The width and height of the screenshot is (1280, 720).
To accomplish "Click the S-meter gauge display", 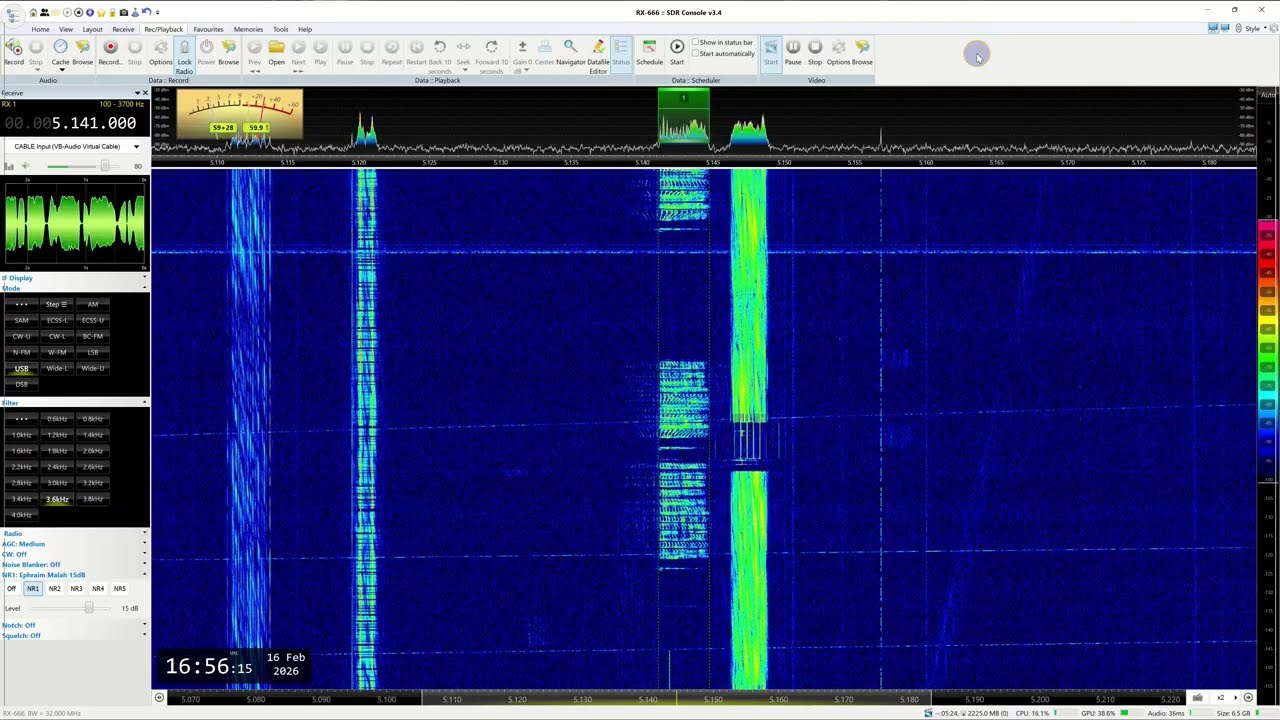I will point(239,113).
